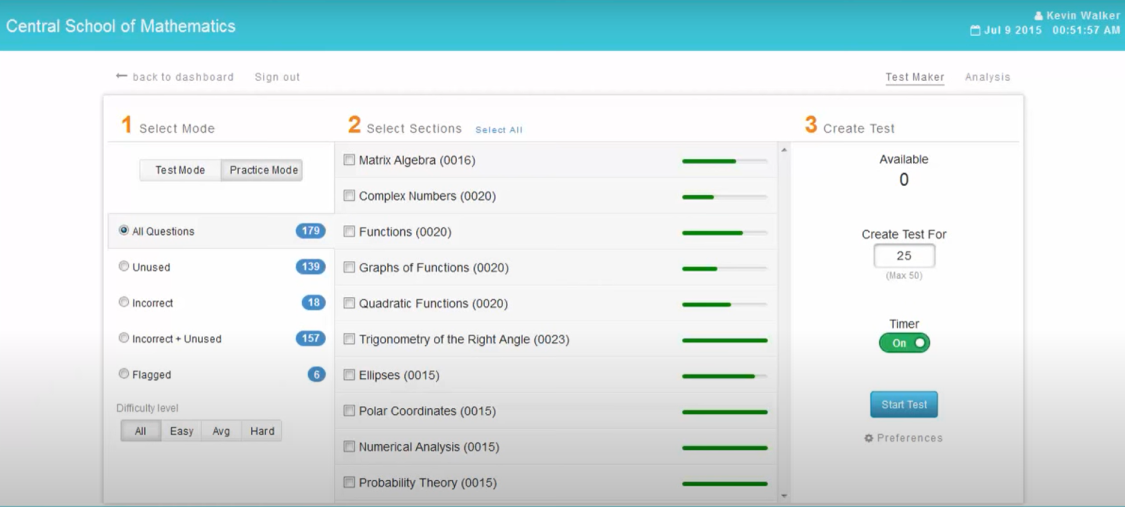The height and width of the screenshot is (507, 1125).
Task: Click the Complex Numbers progress bar
Action: pyautogui.click(x=724, y=197)
